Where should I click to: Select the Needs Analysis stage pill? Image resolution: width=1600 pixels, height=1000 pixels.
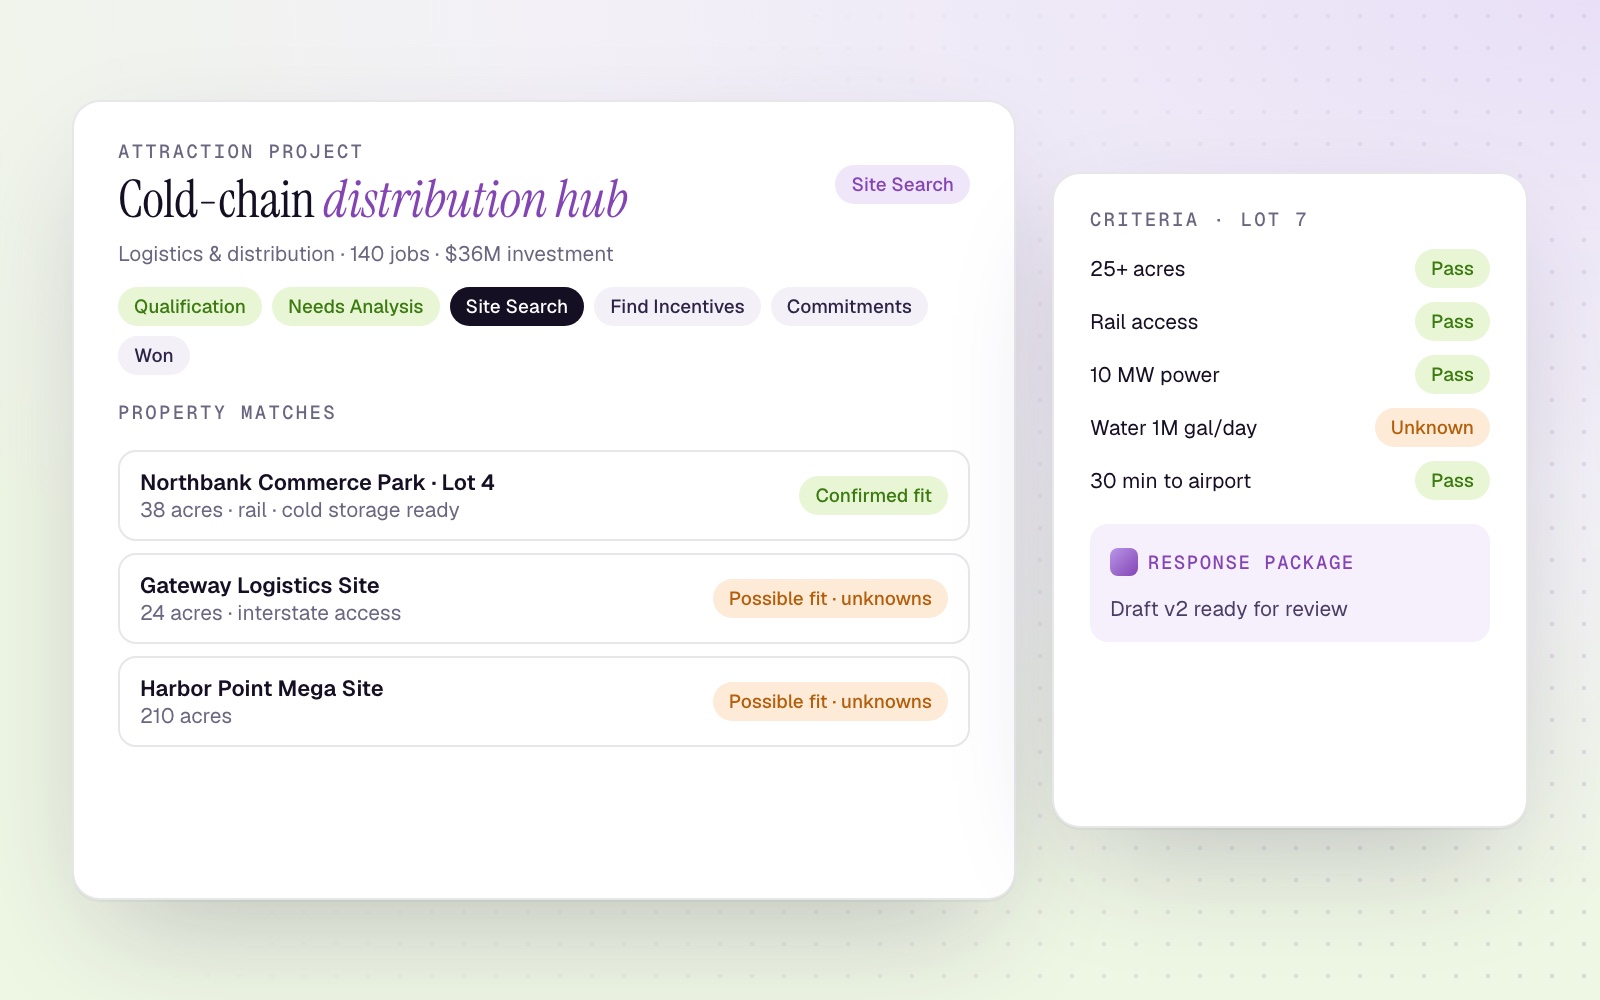coord(356,306)
